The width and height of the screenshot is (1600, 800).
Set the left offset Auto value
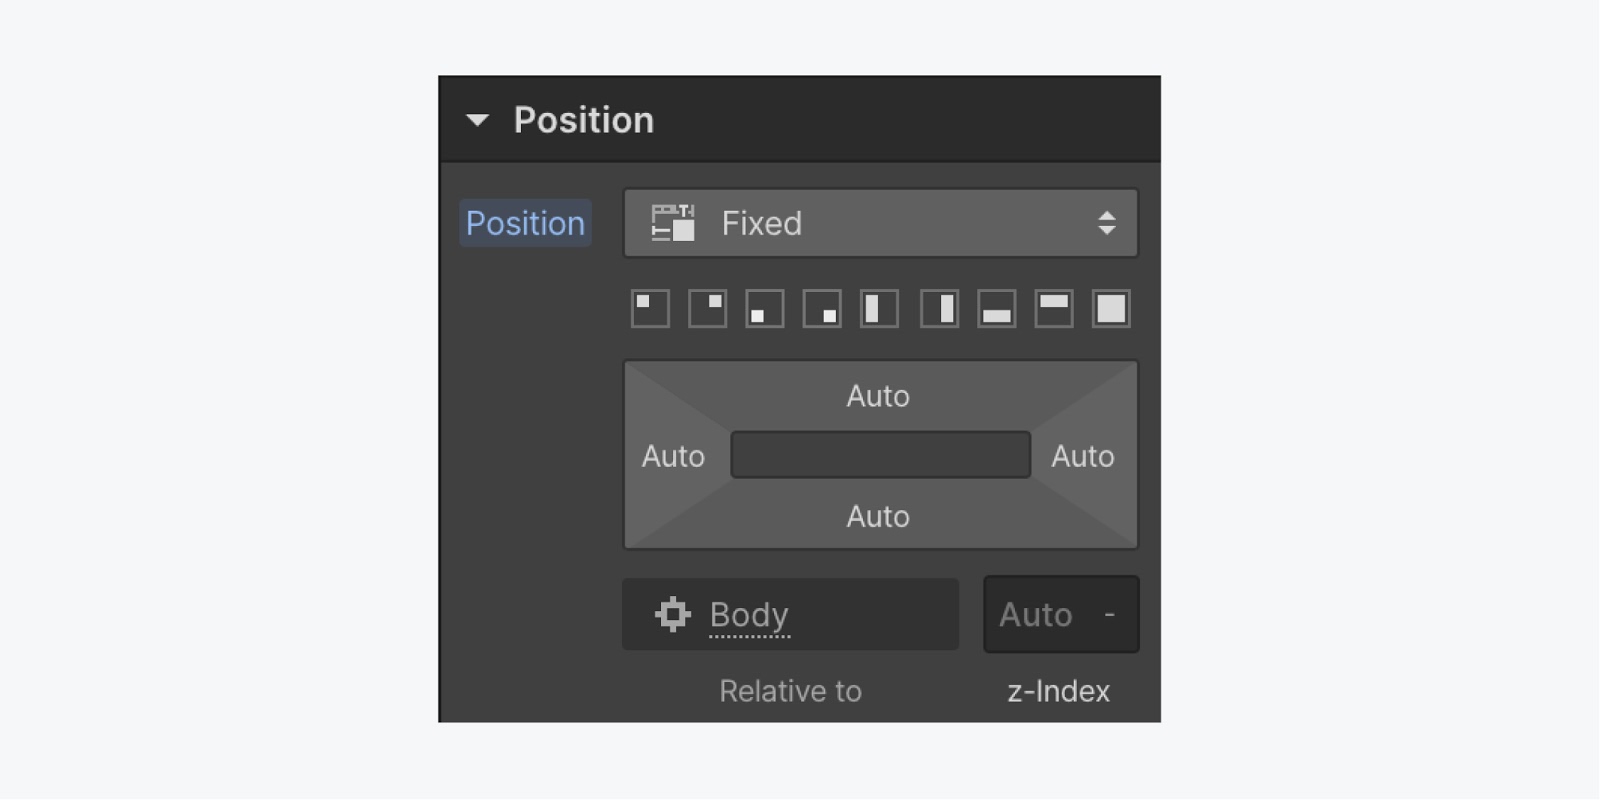673,456
